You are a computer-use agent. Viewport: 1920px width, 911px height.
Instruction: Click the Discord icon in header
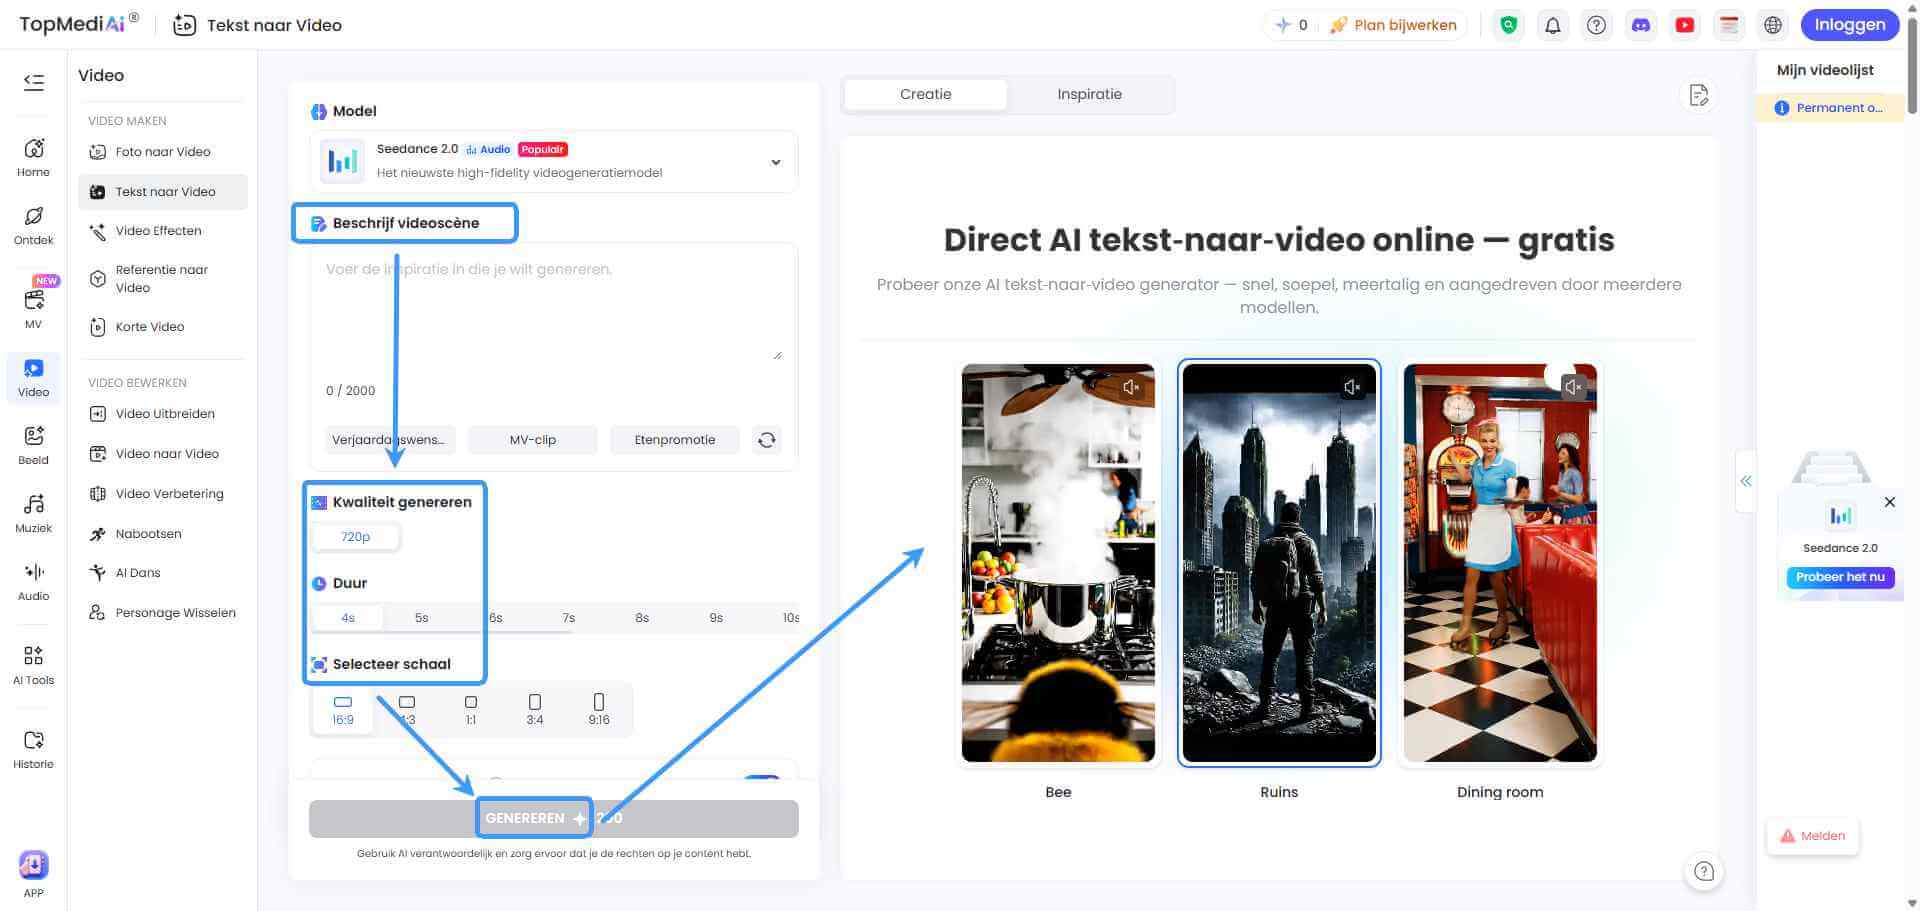tap(1640, 25)
